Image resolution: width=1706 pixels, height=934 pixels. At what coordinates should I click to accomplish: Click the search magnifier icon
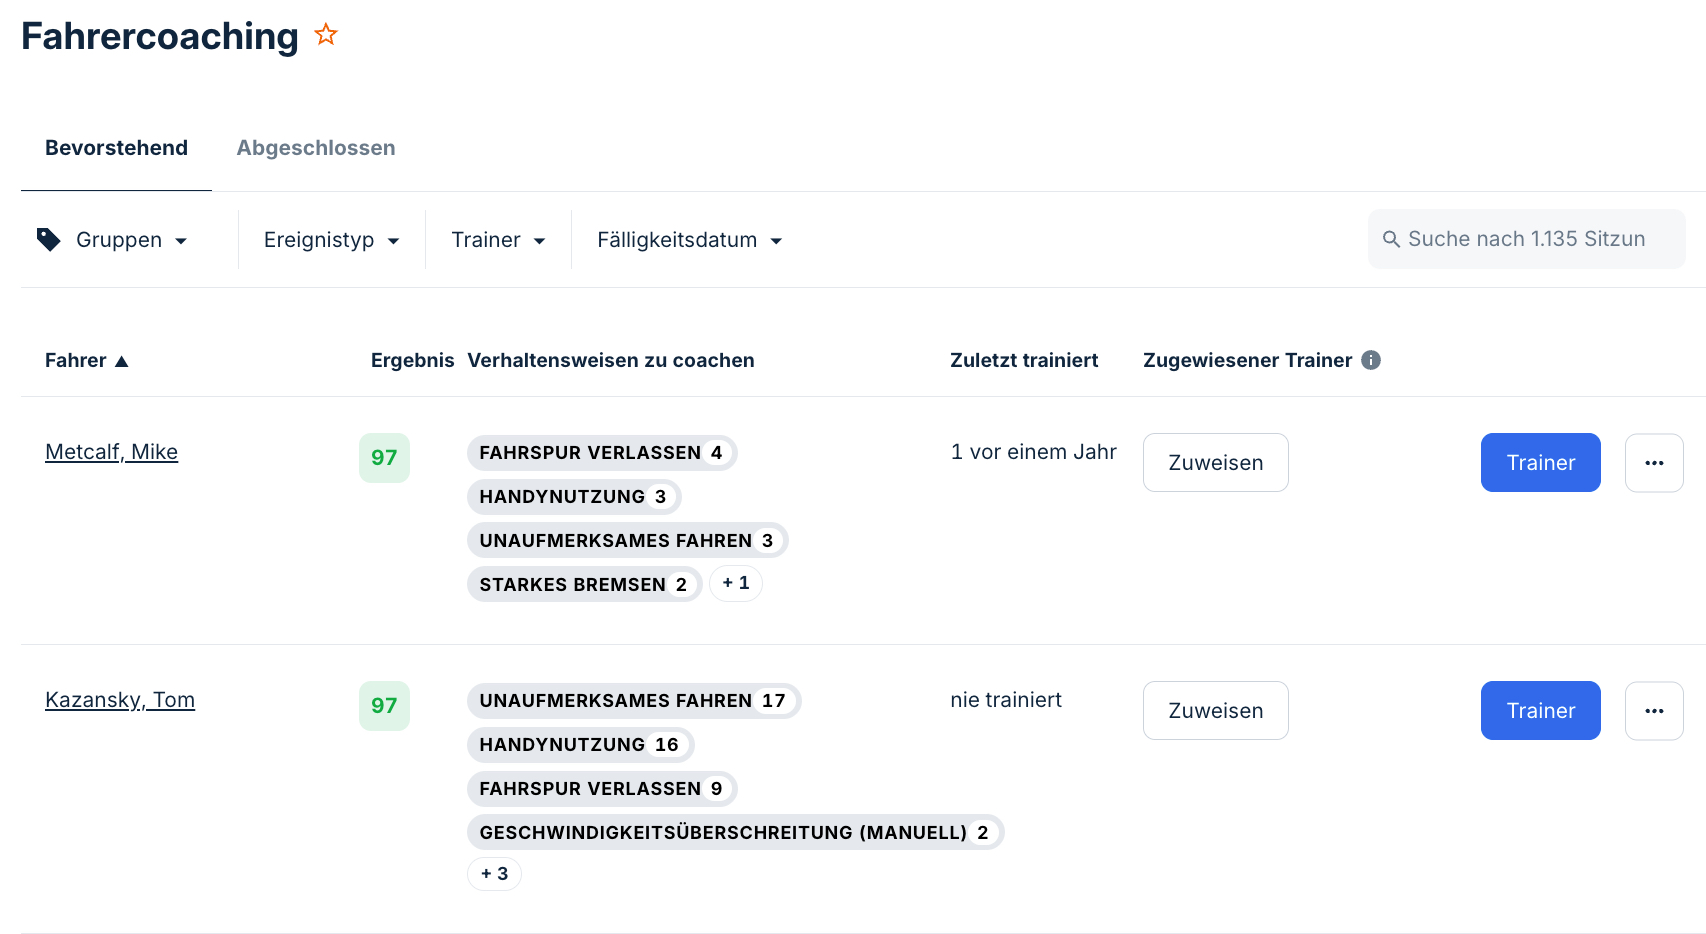point(1391,239)
